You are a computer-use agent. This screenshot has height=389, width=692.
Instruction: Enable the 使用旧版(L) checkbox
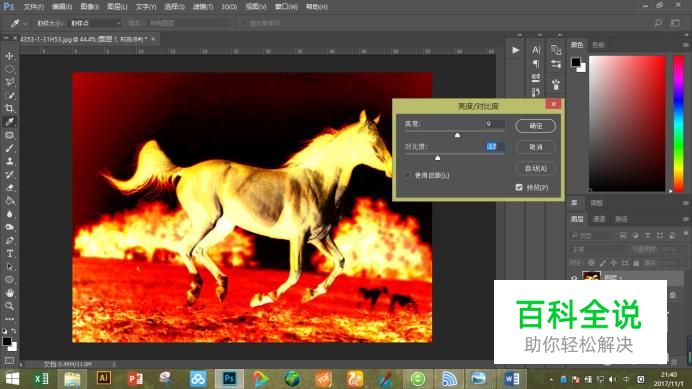[407, 175]
